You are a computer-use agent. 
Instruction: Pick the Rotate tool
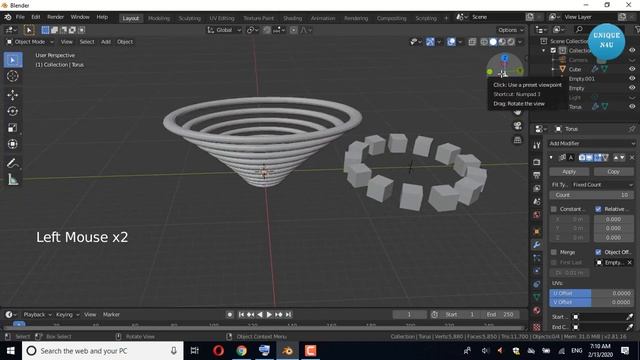tap(13, 111)
